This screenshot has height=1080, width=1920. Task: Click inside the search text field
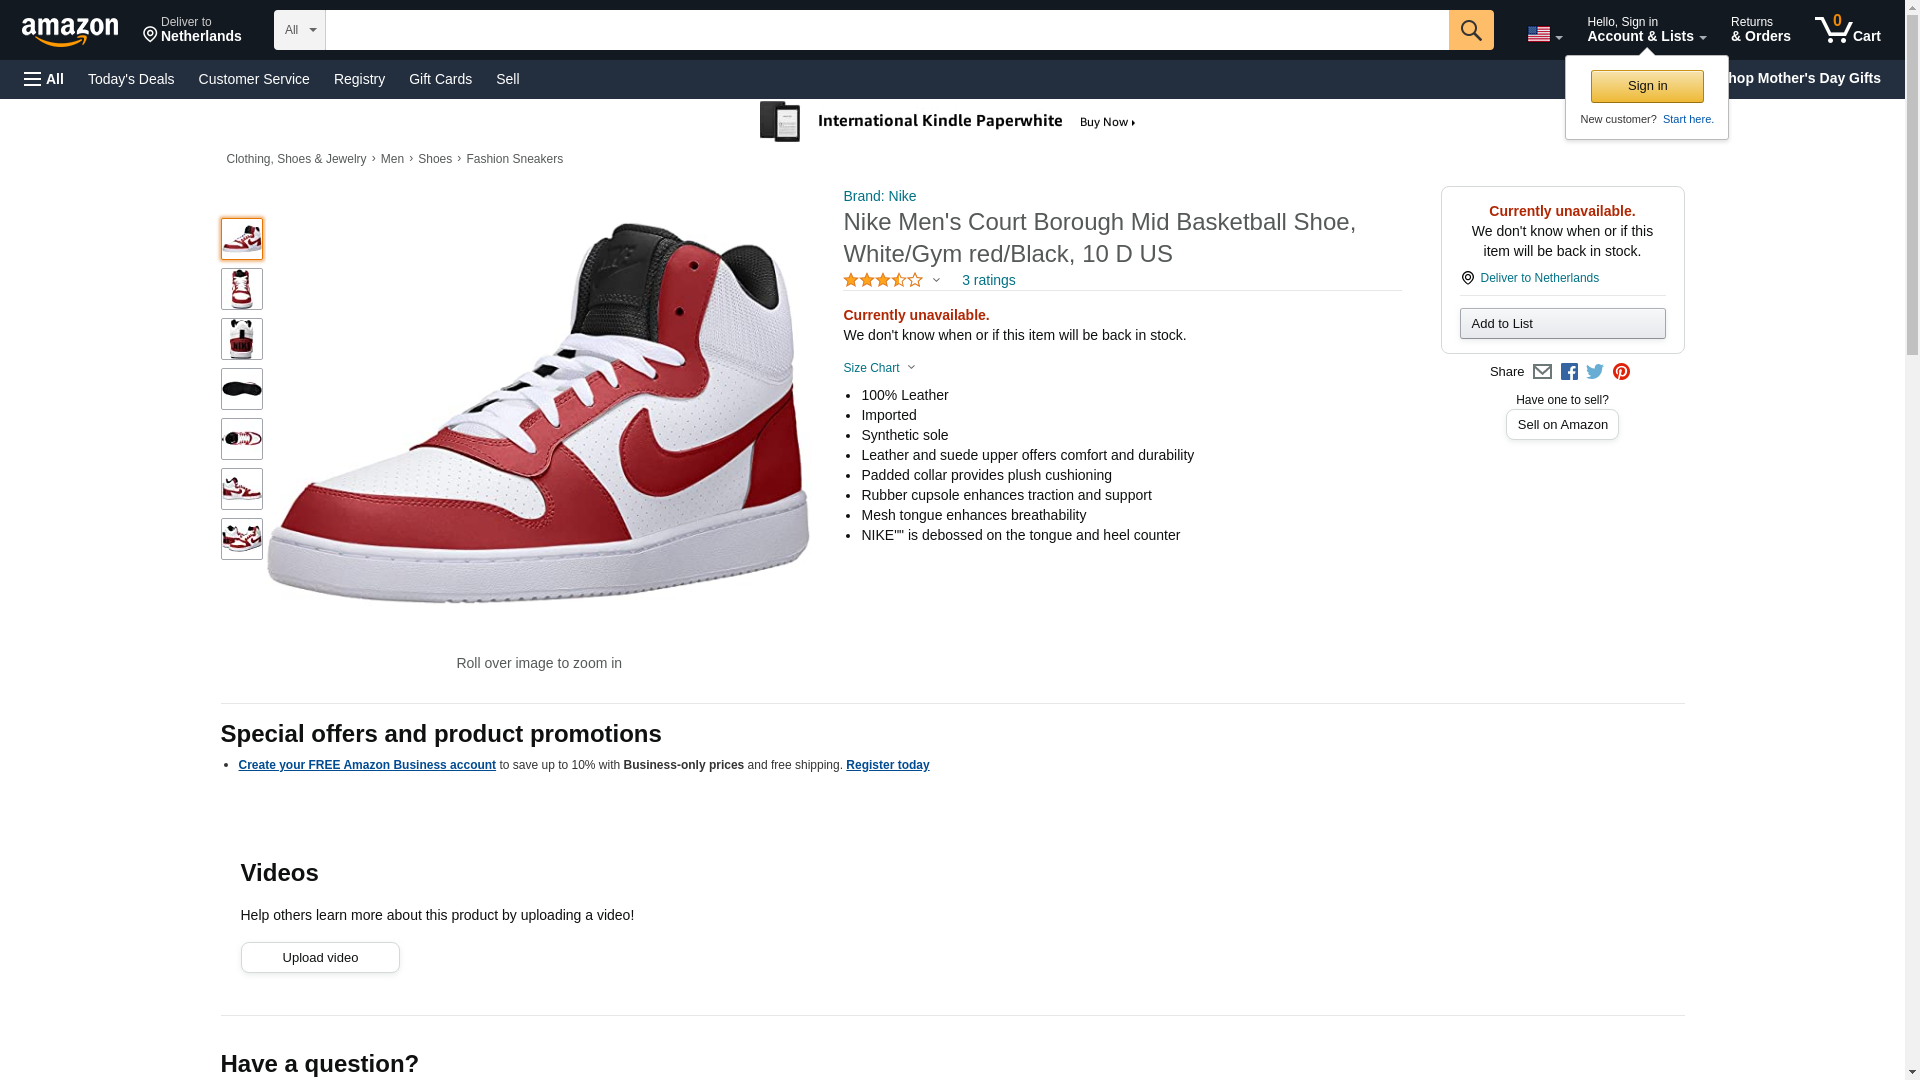pos(886,30)
